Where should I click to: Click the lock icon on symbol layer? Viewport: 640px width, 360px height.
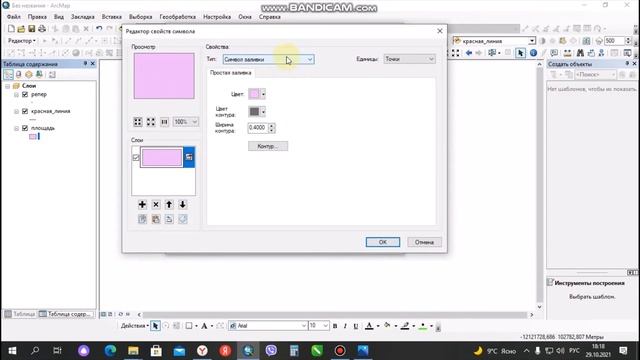(x=189, y=157)
